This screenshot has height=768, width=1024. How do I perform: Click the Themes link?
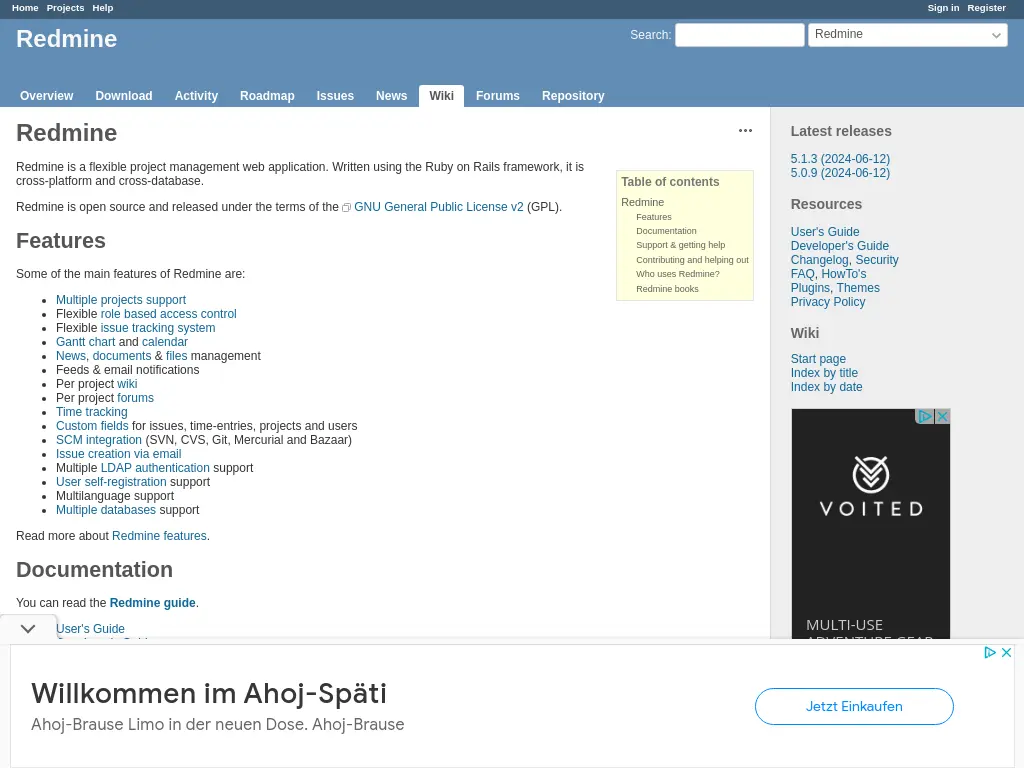point(858,288)
